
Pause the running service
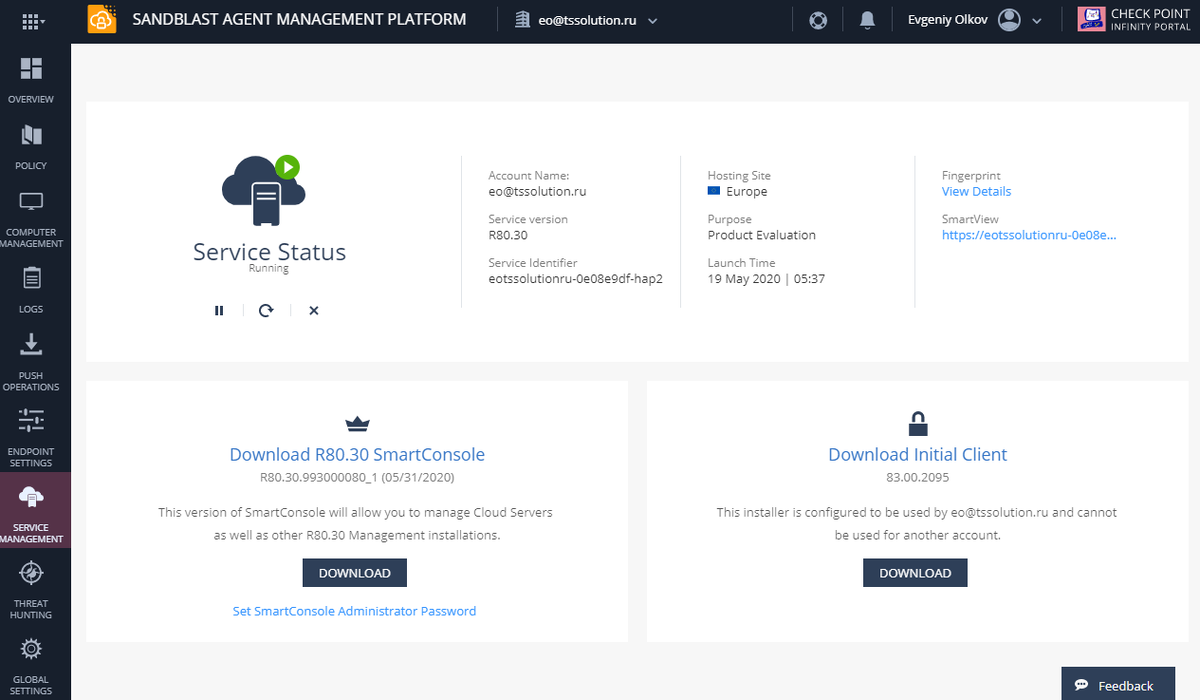[219, 311]
